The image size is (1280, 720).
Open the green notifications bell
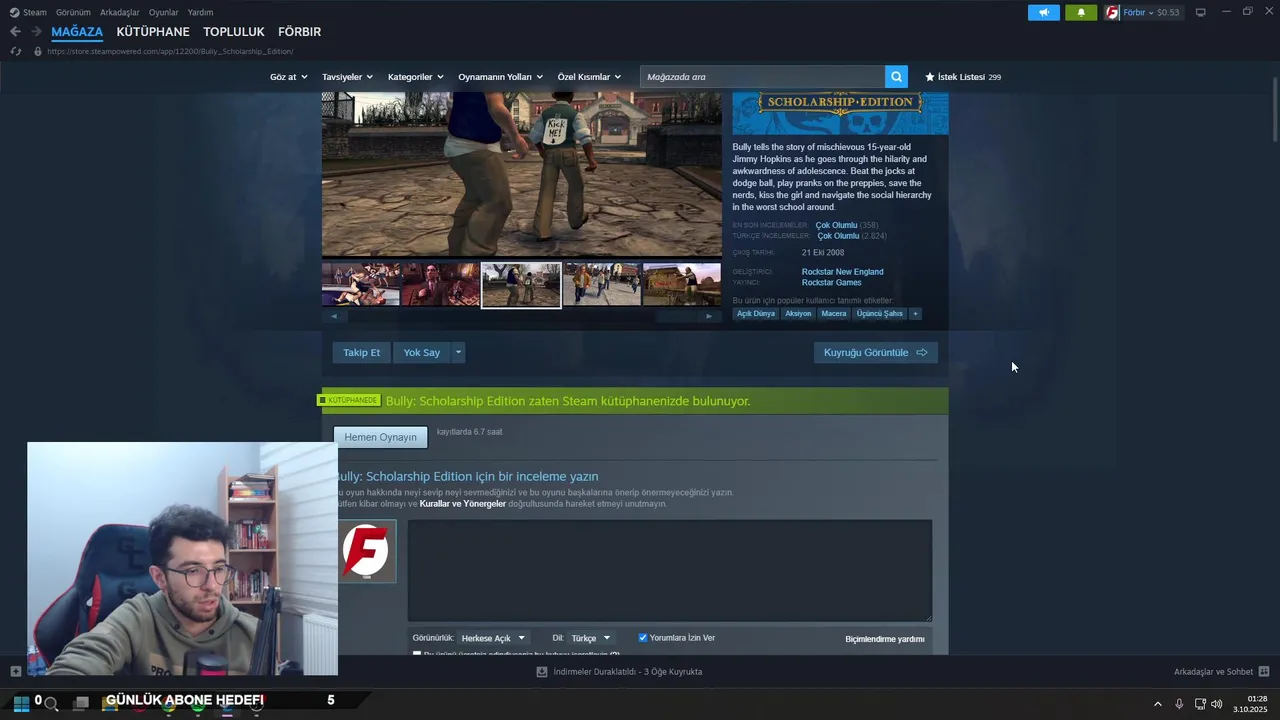click(x=1081, y=12)
